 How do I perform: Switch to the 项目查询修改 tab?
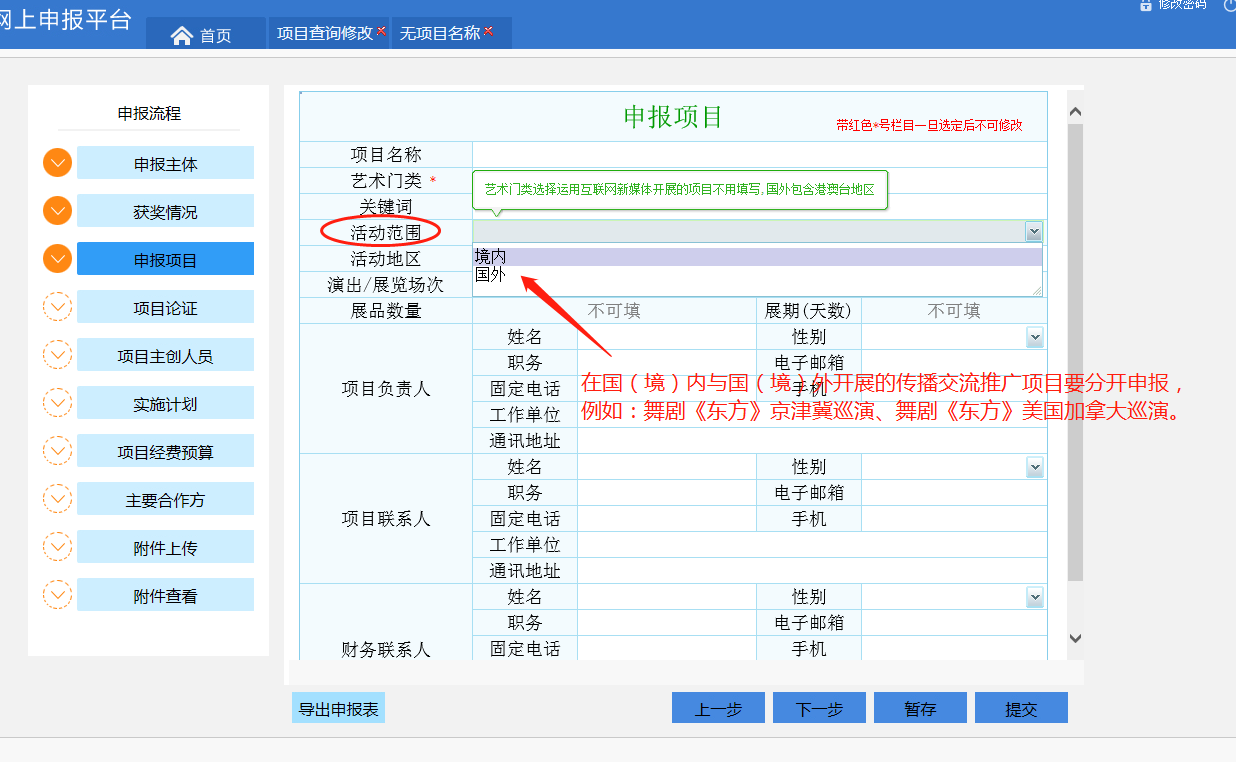[x=324, y=33]
